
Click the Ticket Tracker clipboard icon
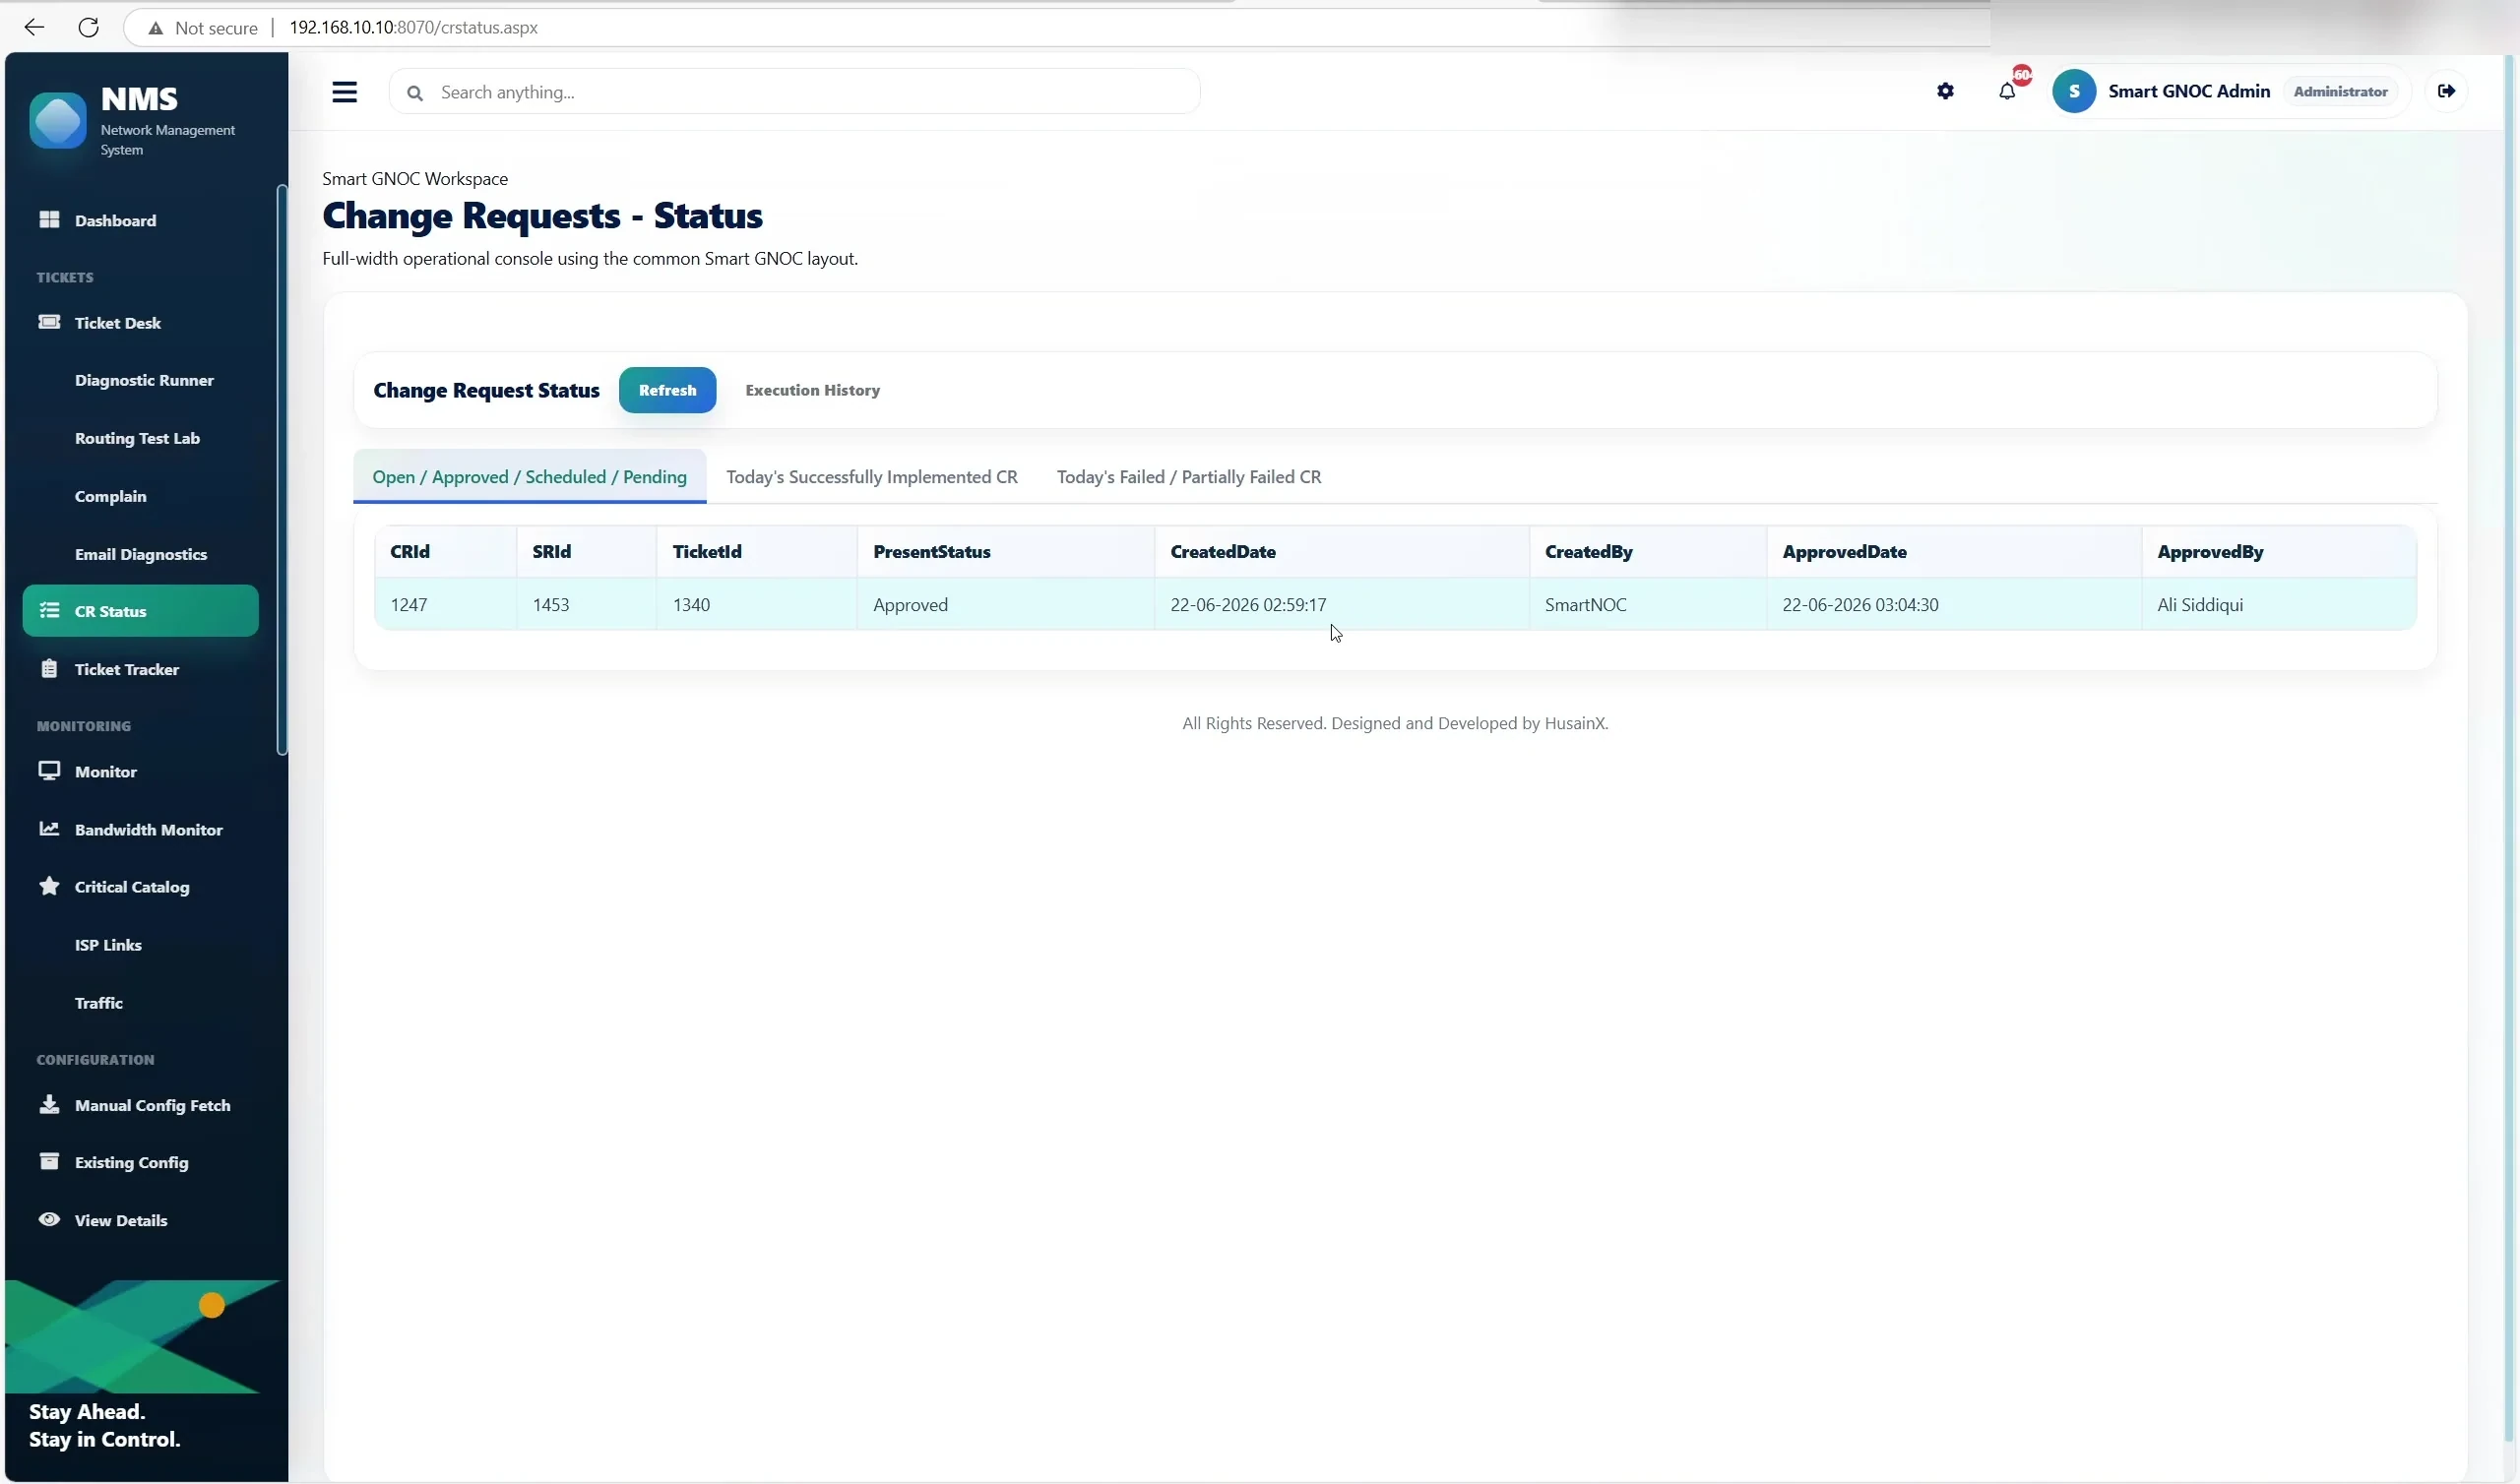click(x=49, y=668)
